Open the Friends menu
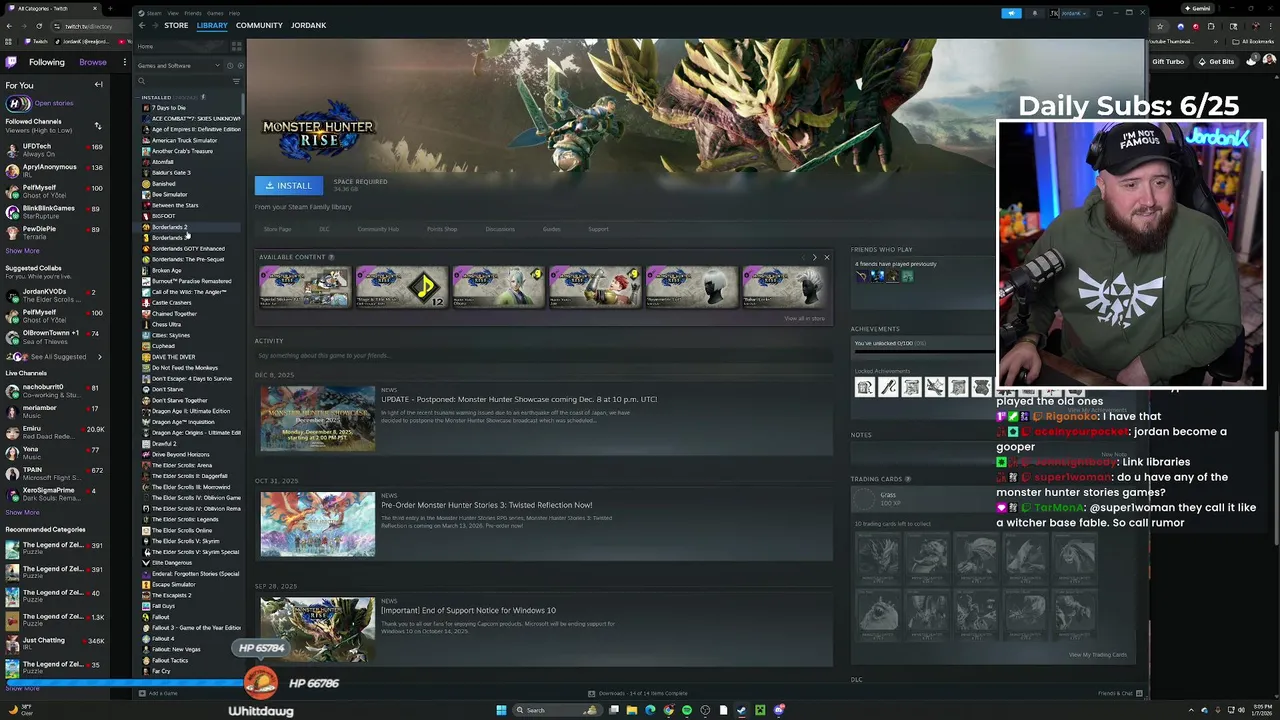1280x720 pixels. 193,13
